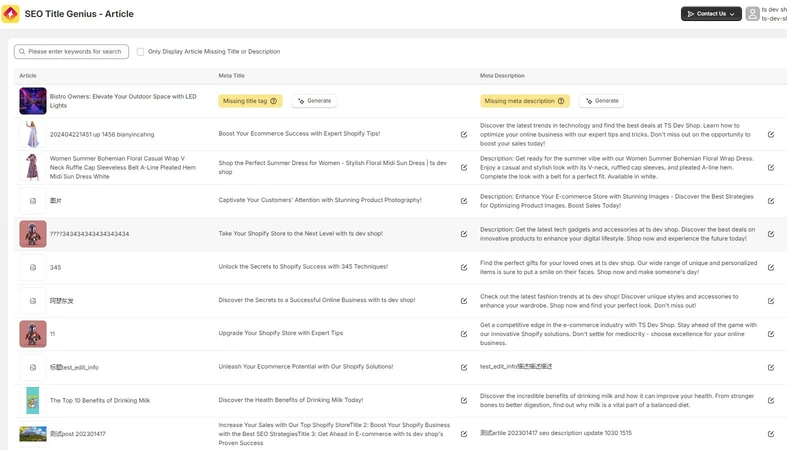Click thumbnail of article ????343434343434343434
Image resolution: width=800 pixels, height=450 pixels.
pos(33,234)
